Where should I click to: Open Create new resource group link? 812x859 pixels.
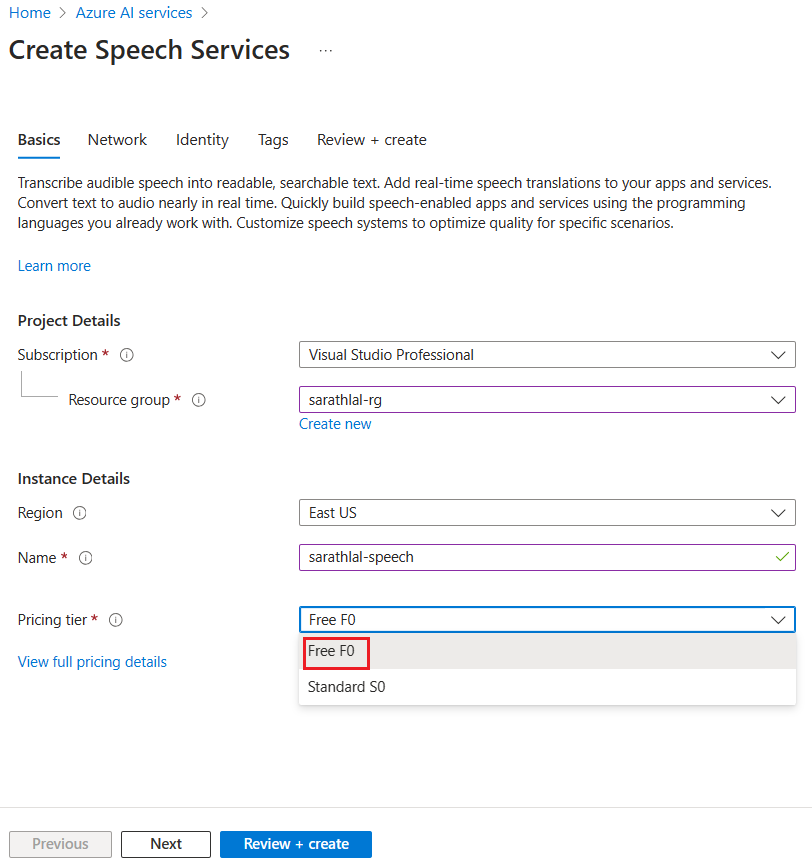coord(334,423)
